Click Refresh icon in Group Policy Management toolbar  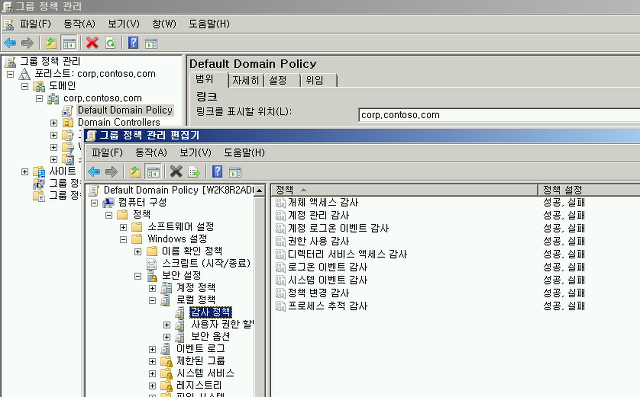pos(111,43)
